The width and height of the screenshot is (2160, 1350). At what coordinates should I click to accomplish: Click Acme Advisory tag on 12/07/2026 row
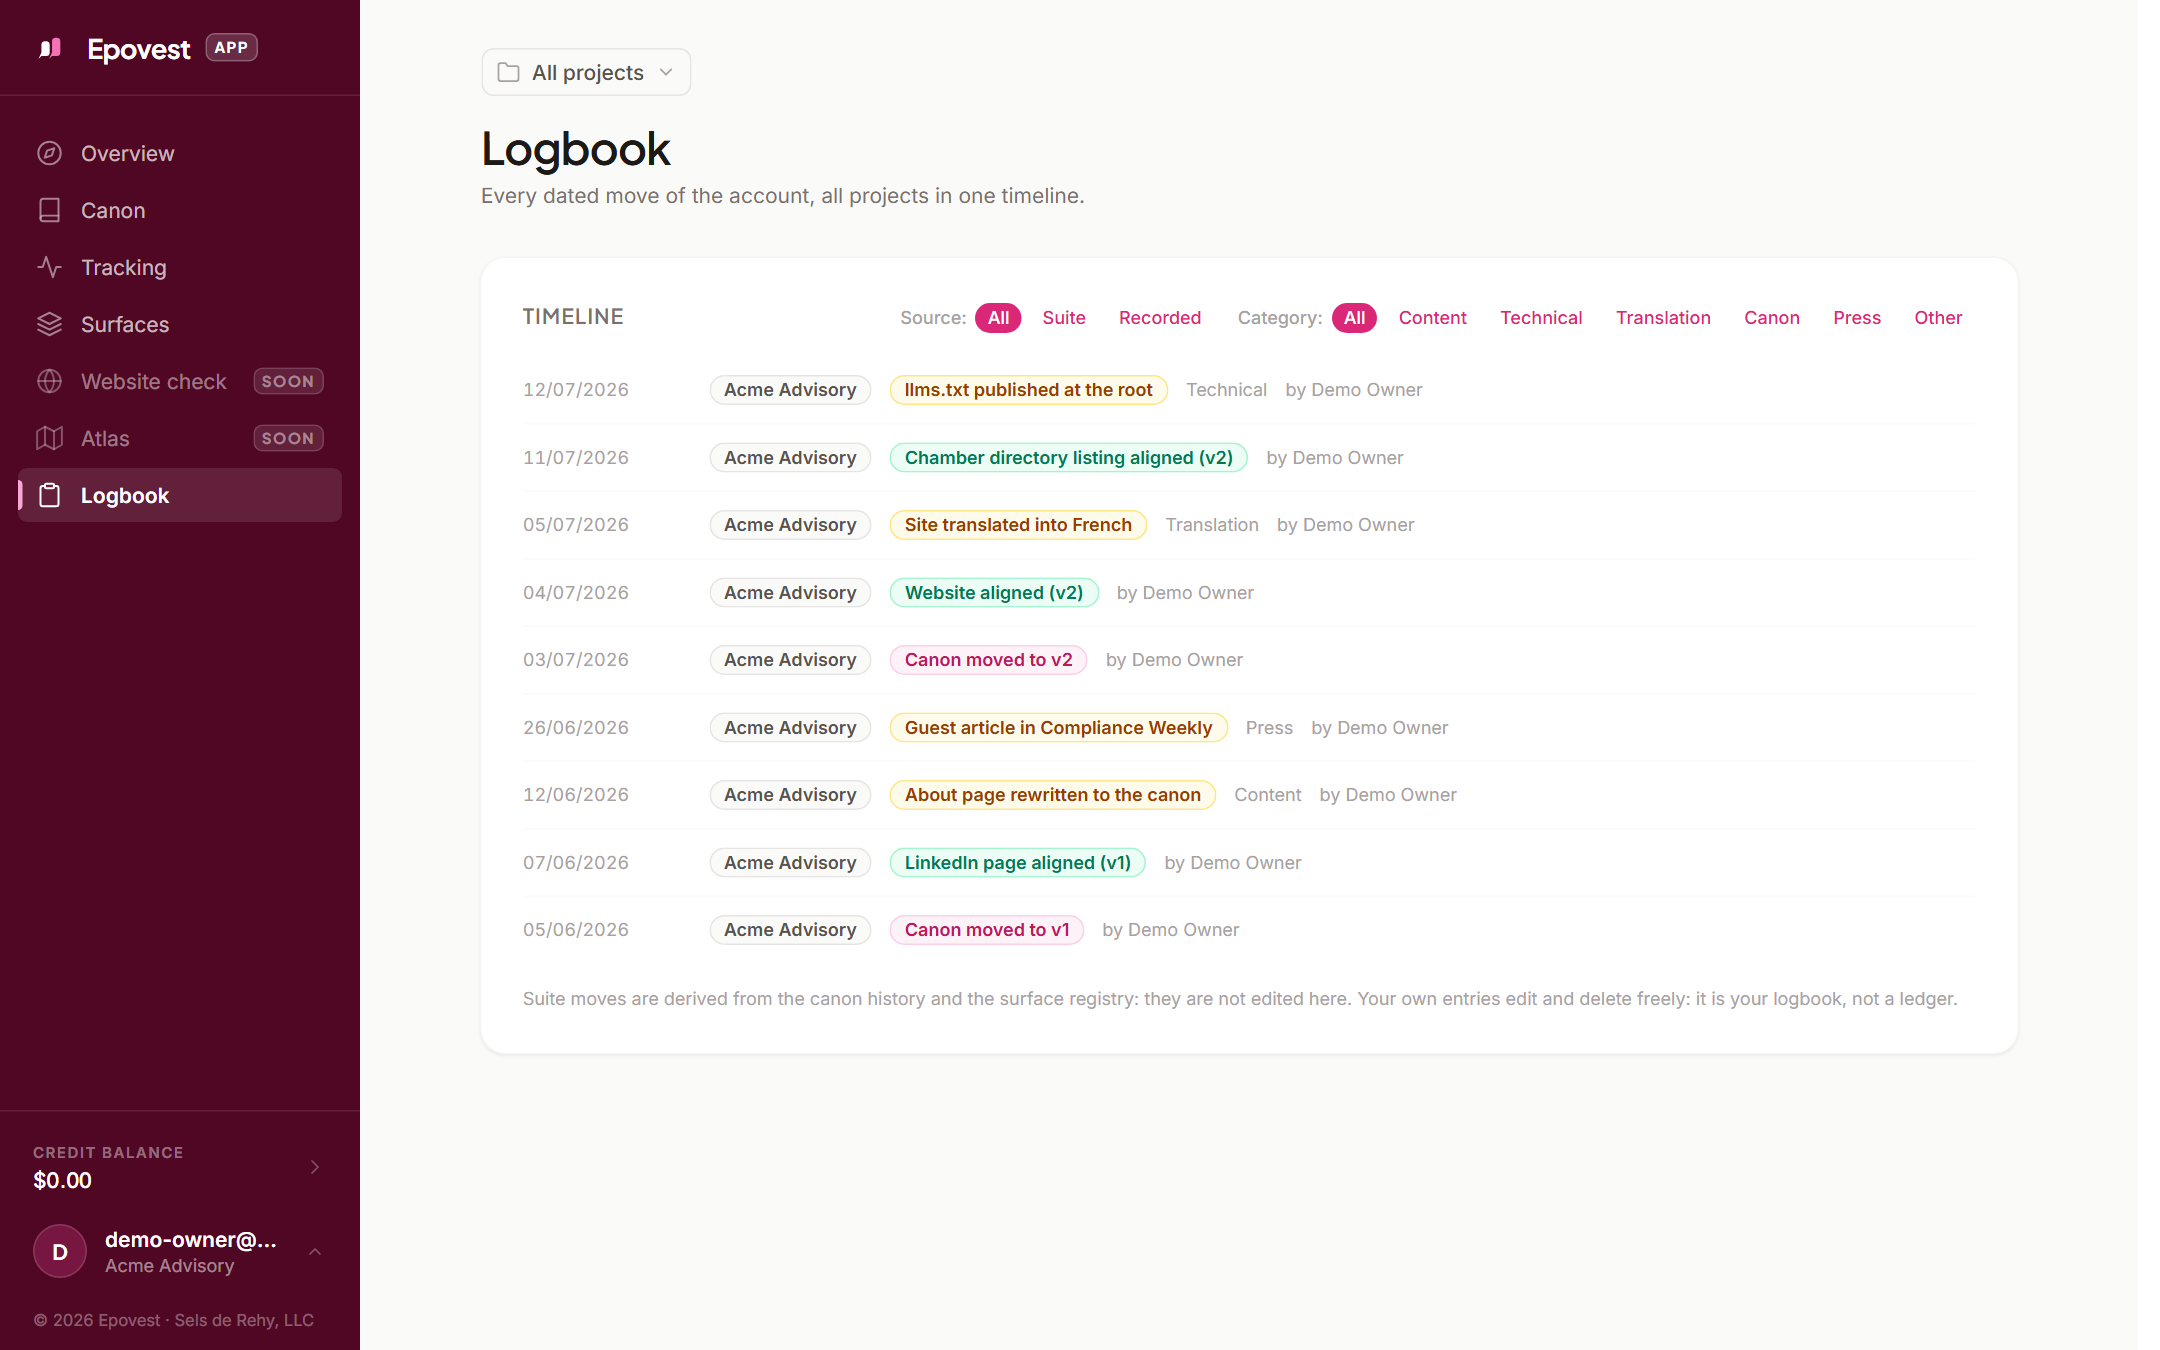(x=790, y=390)
